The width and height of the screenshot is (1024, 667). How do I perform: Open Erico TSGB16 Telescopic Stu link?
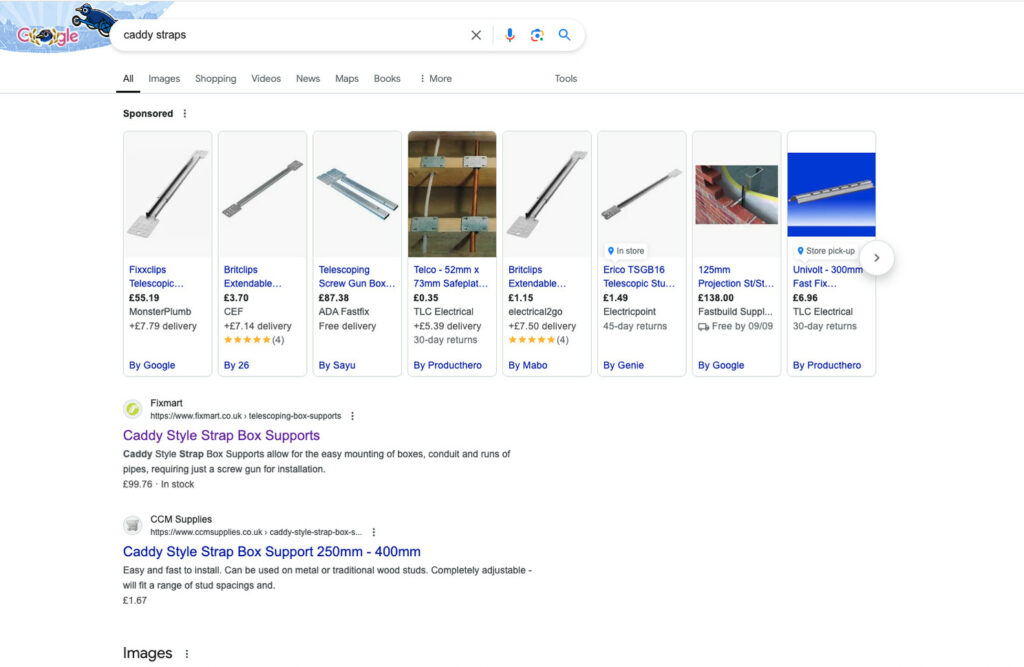pyautogui.click(x=639, y=277)
